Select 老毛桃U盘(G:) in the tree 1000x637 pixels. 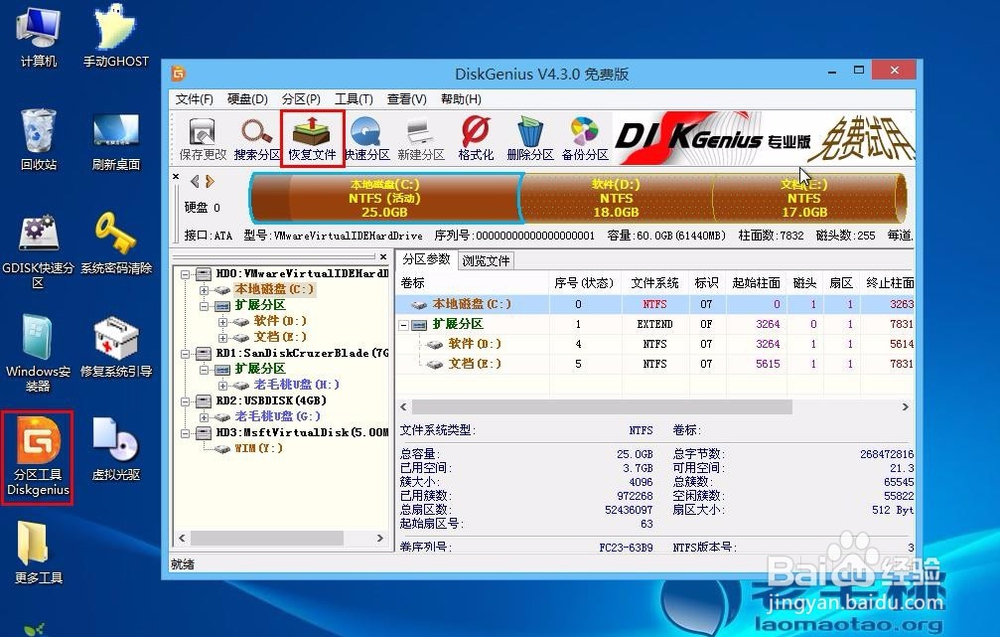277,416
